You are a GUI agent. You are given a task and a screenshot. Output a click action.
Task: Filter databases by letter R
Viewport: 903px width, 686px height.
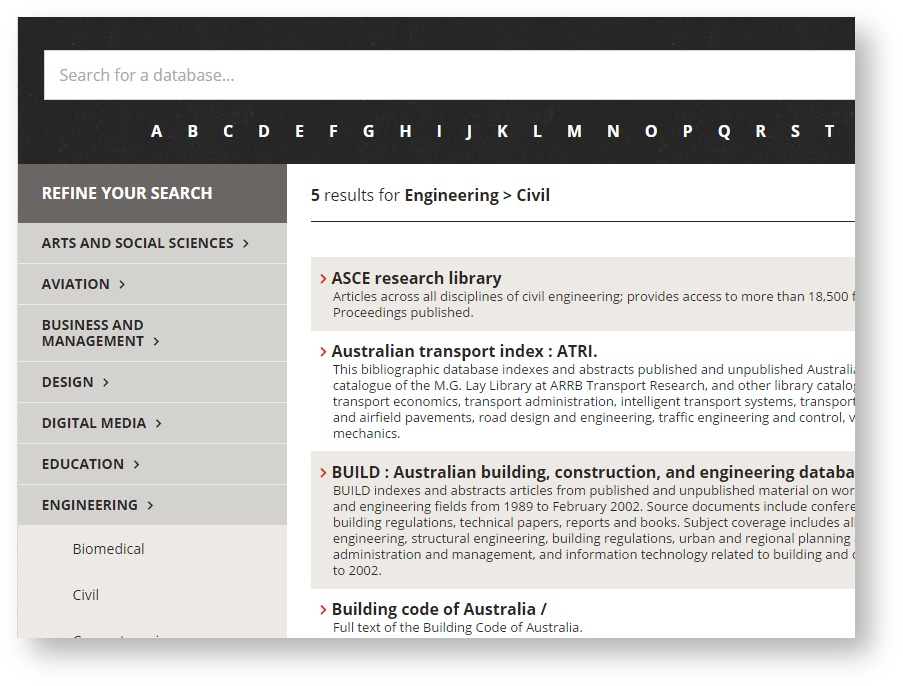[761, 131]
